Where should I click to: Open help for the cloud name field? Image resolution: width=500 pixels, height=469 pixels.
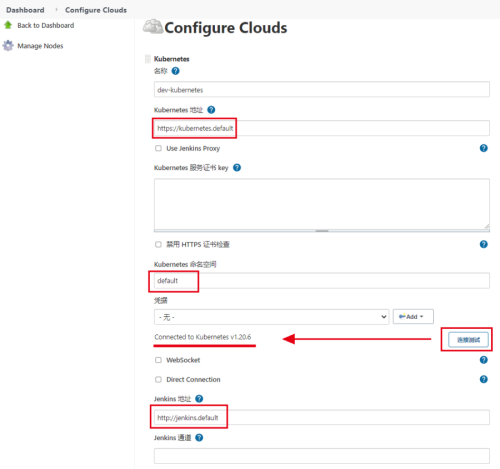coord(175,71)
